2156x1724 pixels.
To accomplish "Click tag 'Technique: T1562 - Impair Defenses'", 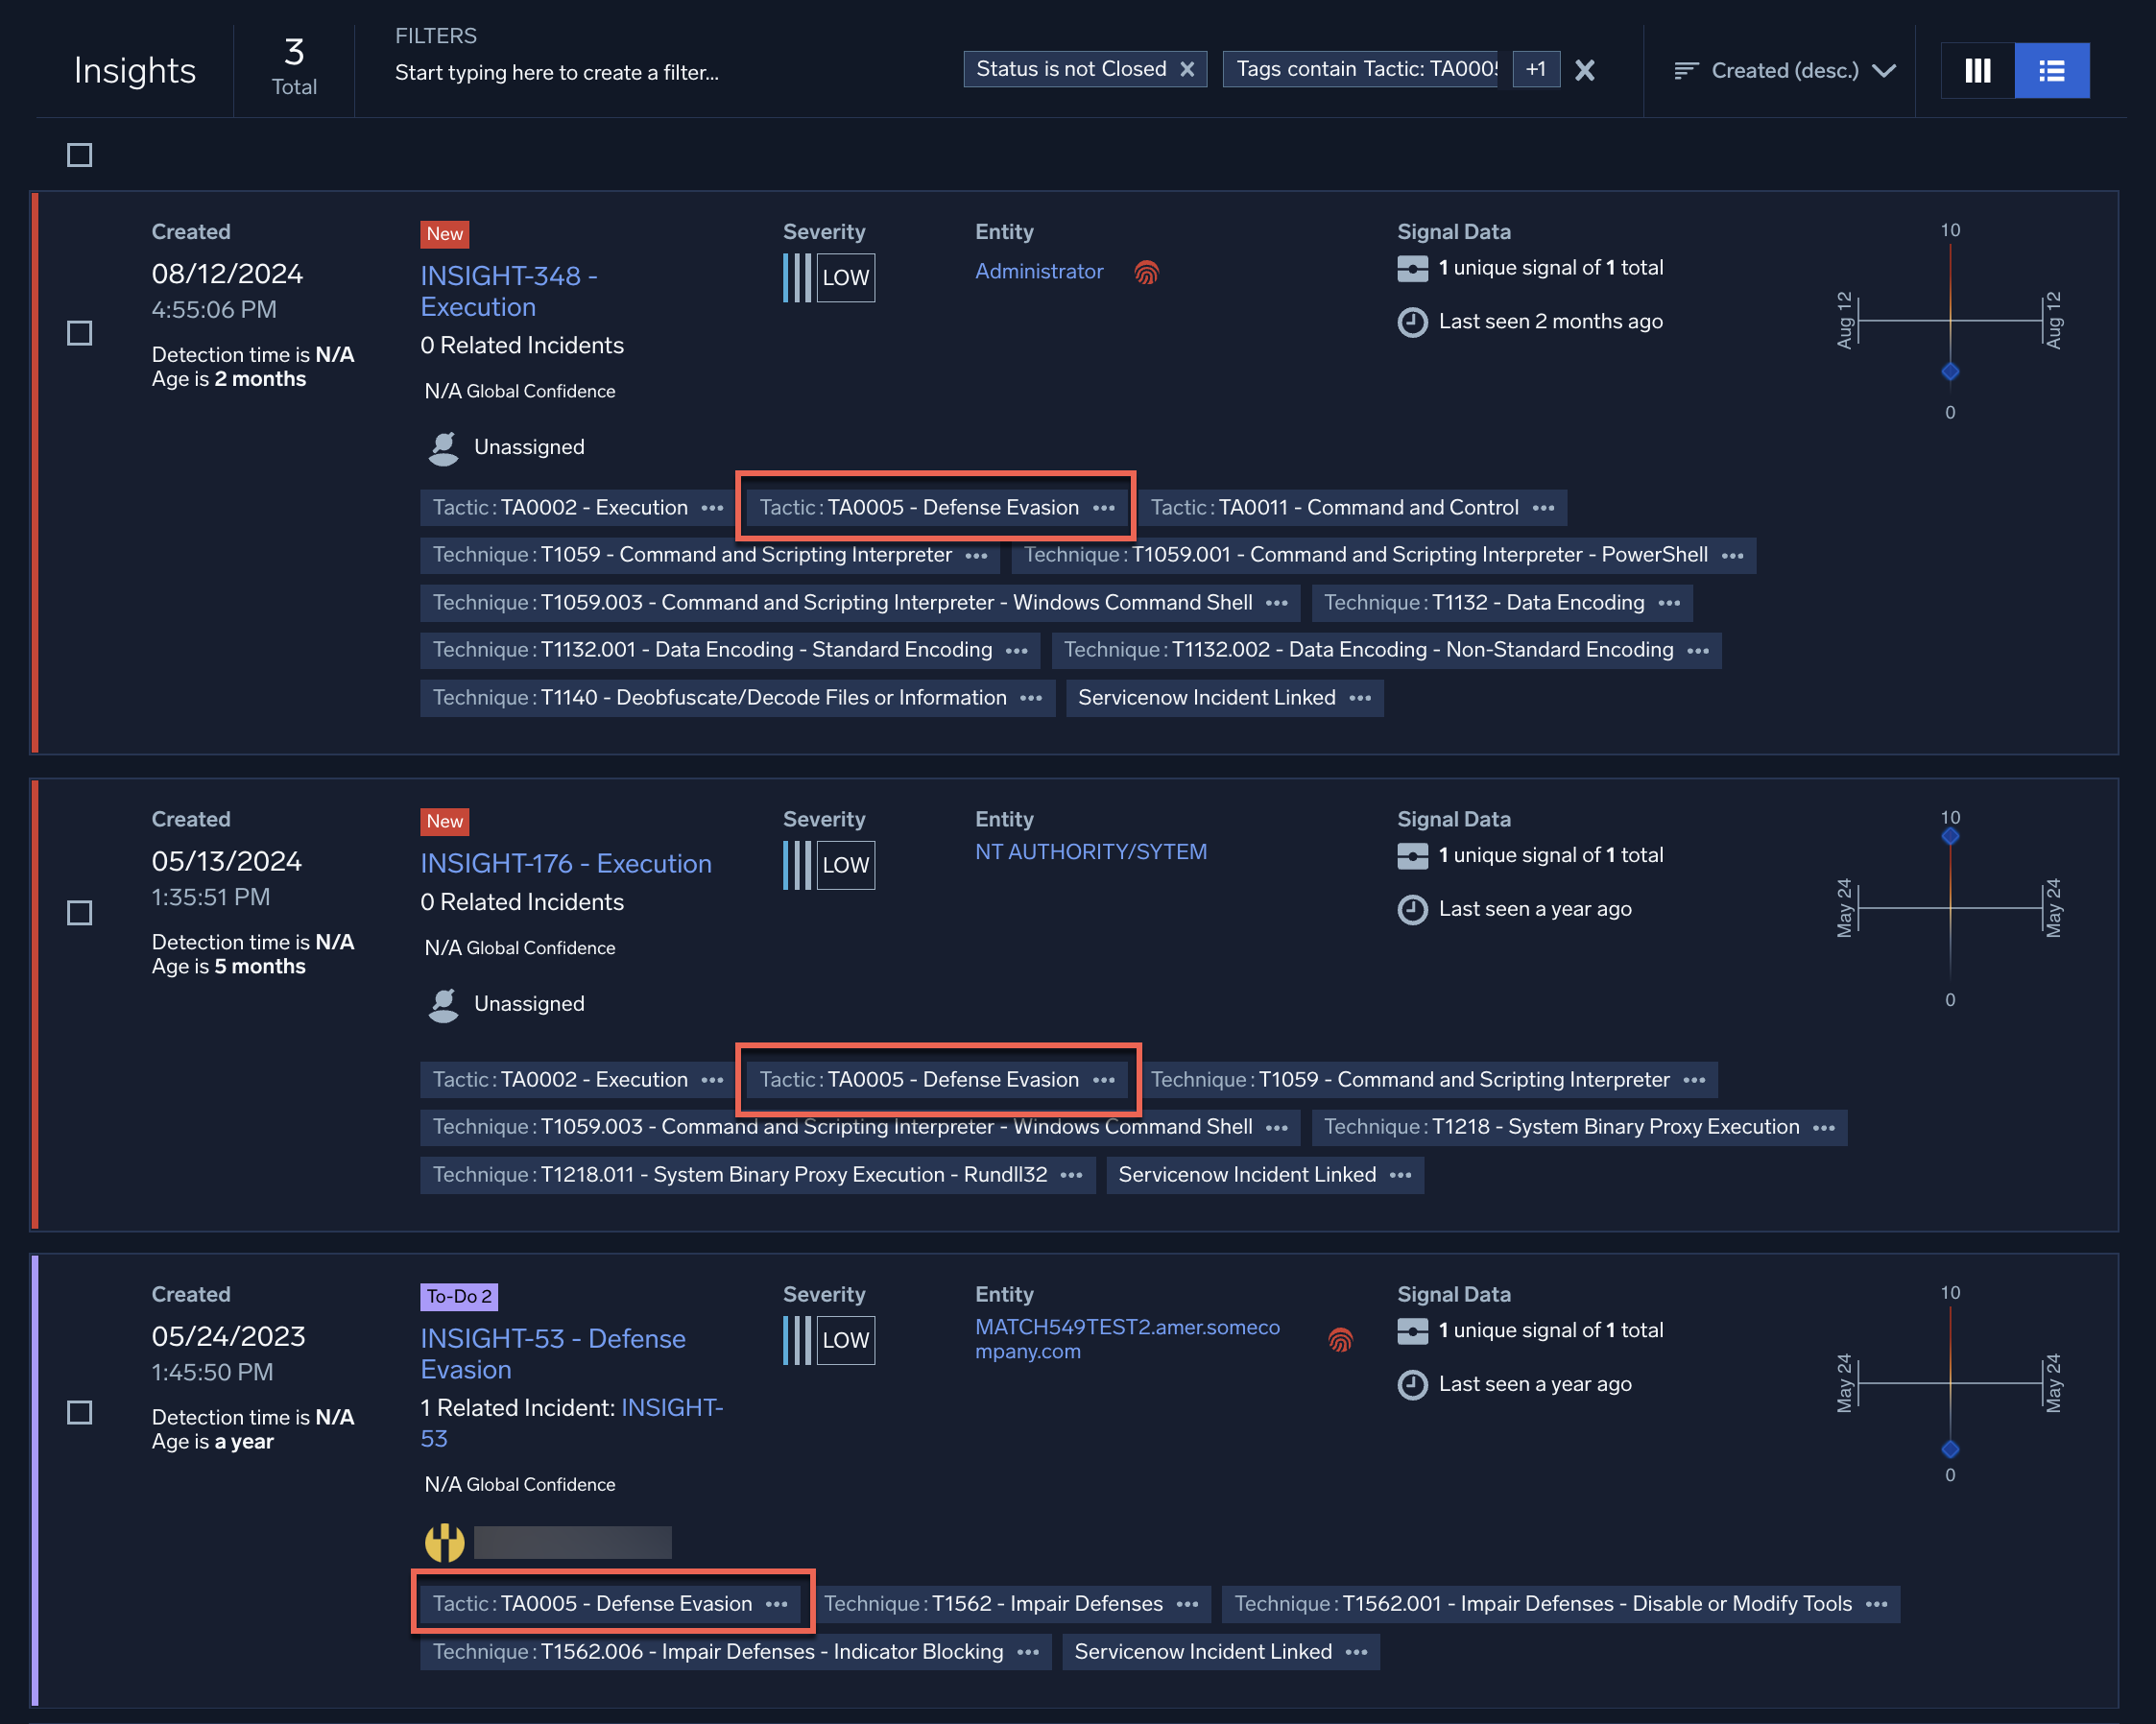I will (993, 1604).
